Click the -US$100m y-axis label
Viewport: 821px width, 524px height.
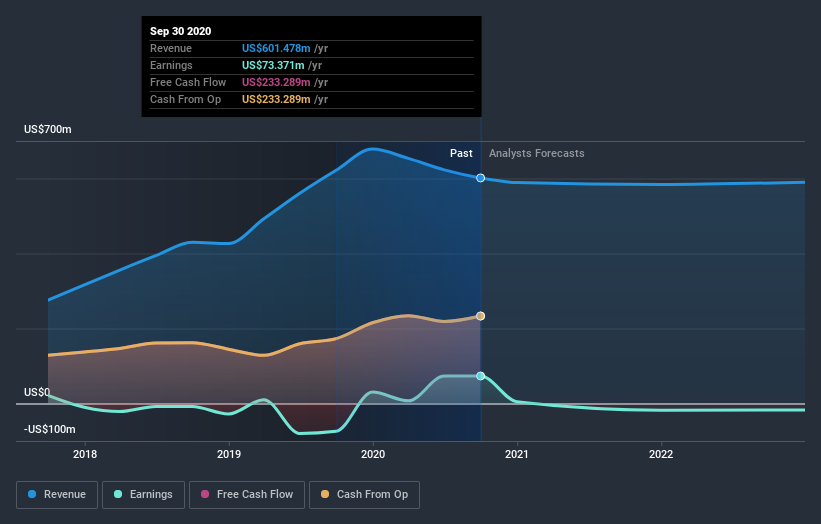(x=49, y=429)
